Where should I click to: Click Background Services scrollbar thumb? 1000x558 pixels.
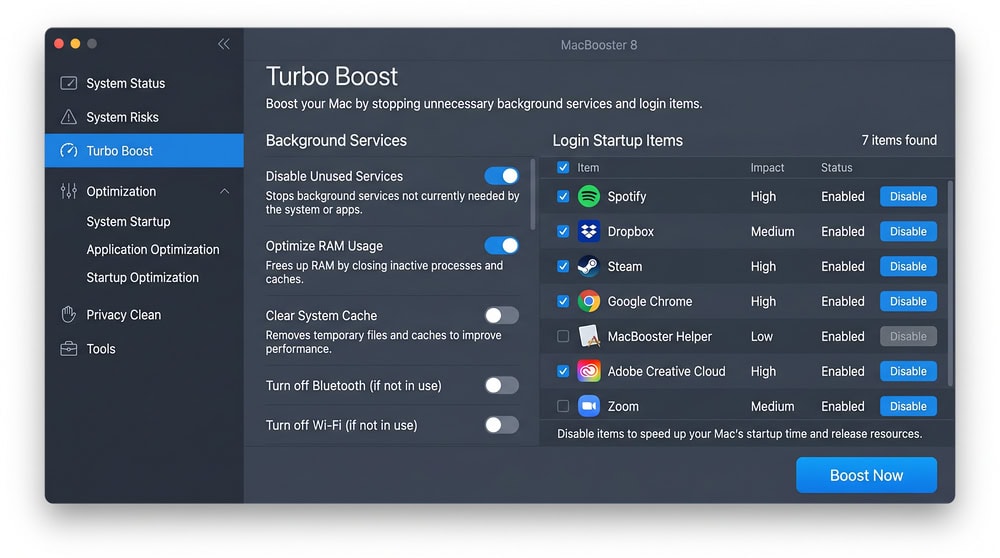533,195
